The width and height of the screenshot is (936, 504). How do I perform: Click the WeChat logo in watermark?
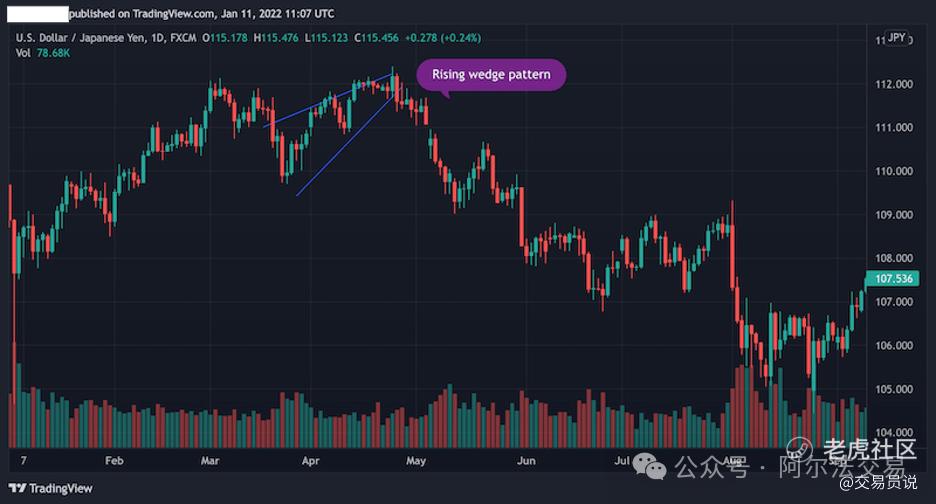coord(650,466)
